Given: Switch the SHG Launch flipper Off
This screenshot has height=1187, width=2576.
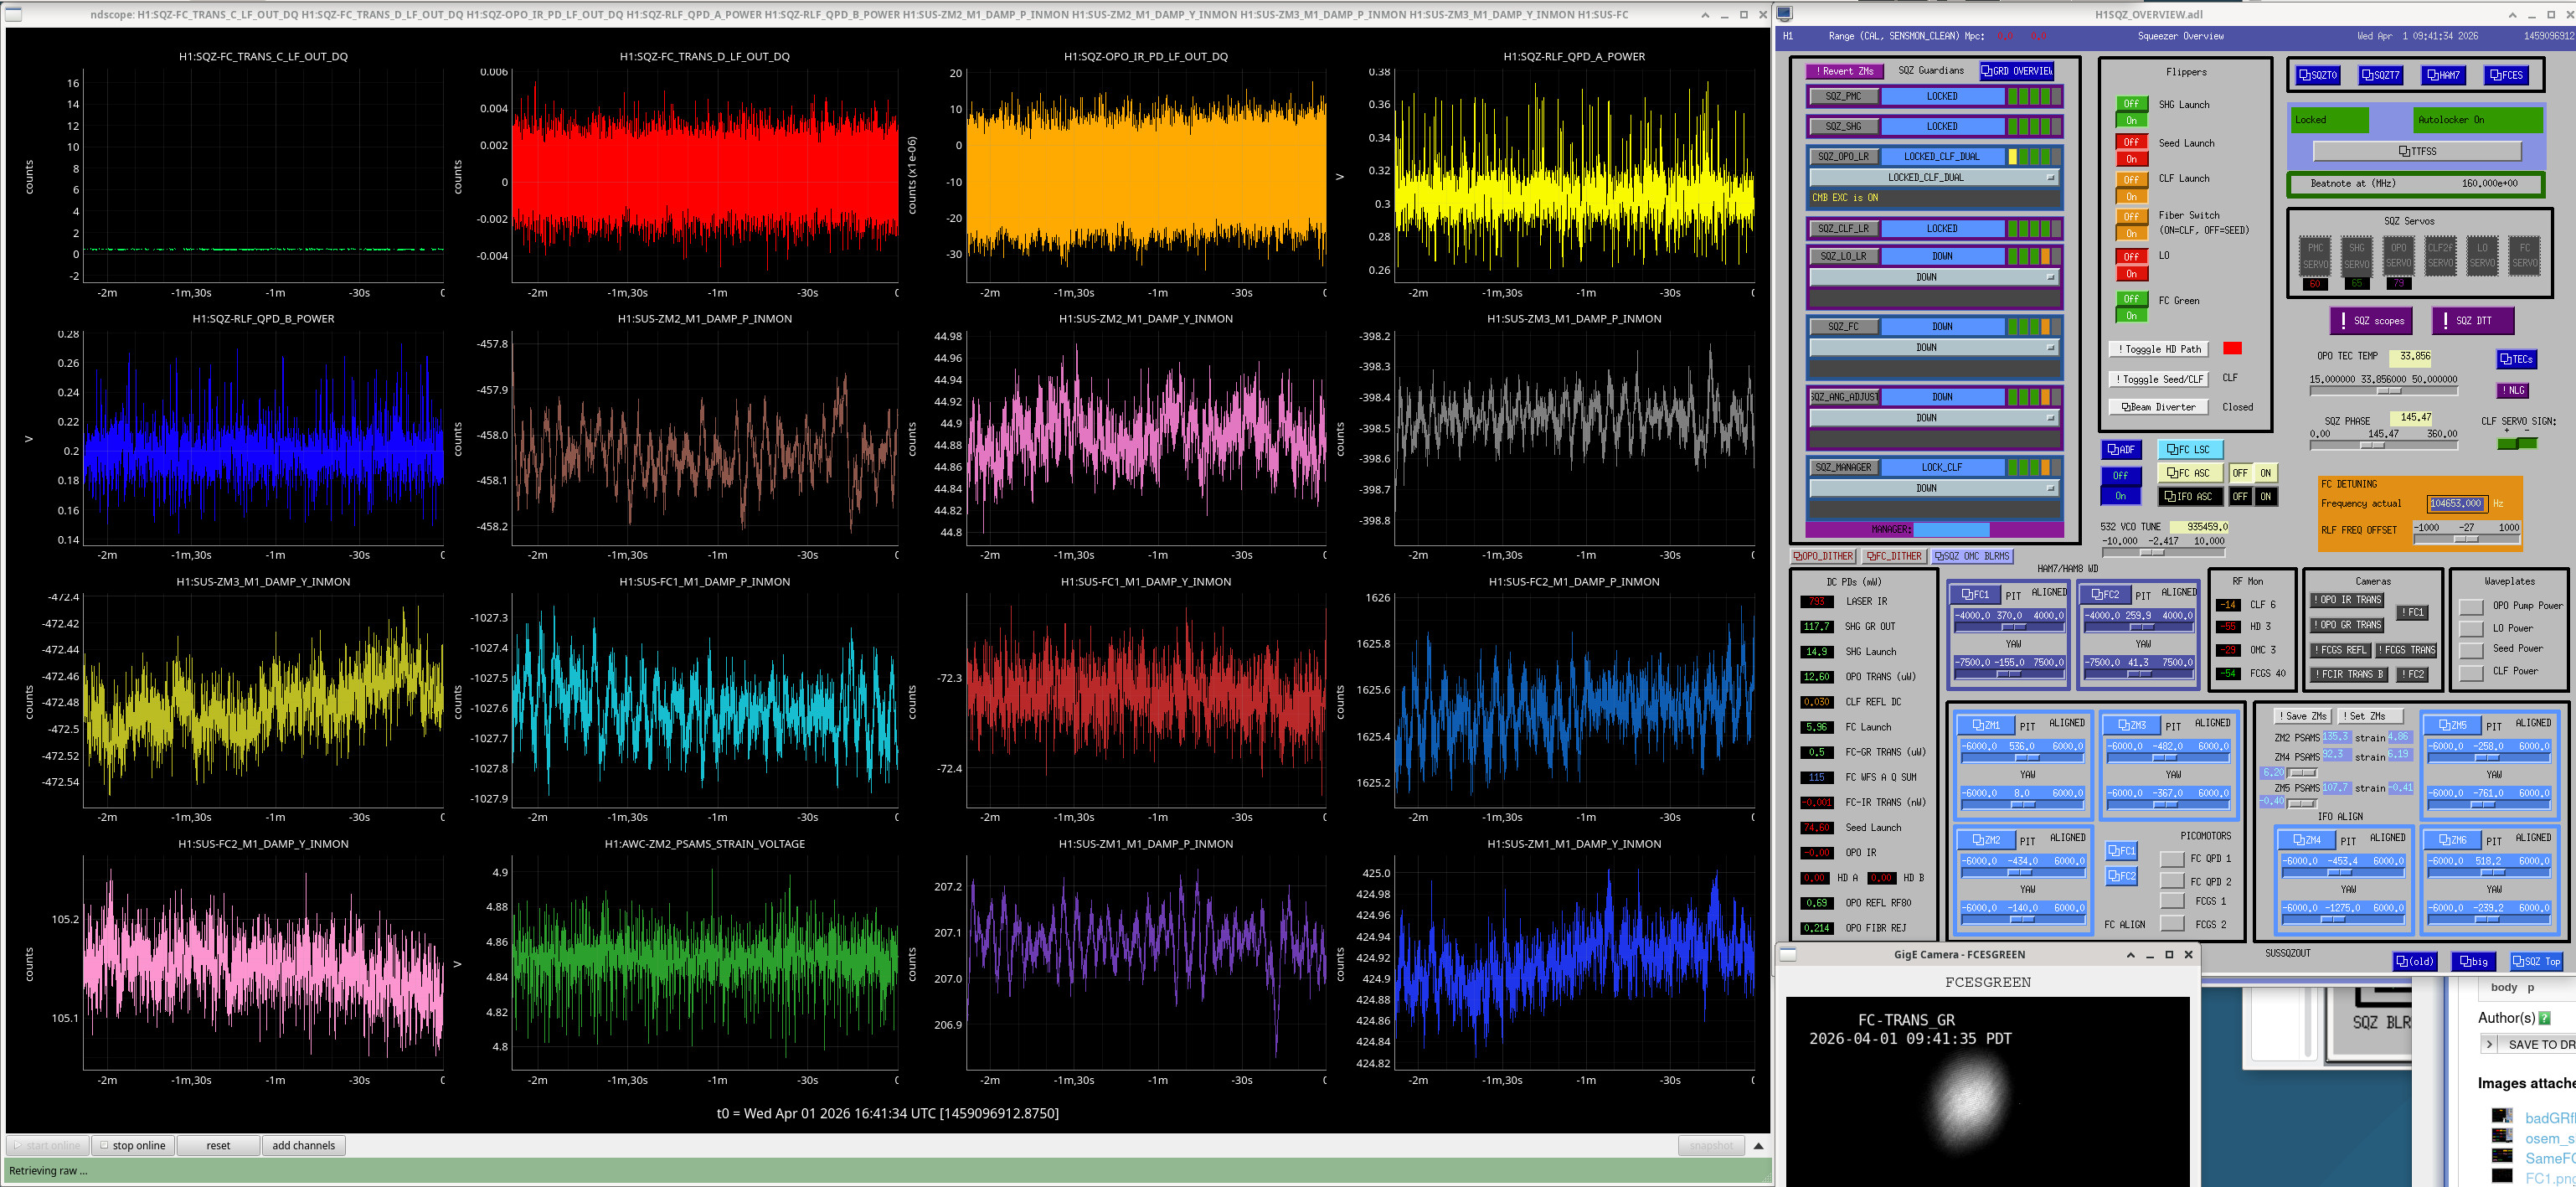Looking at the screenshot, I should (x=2131, y=104).
